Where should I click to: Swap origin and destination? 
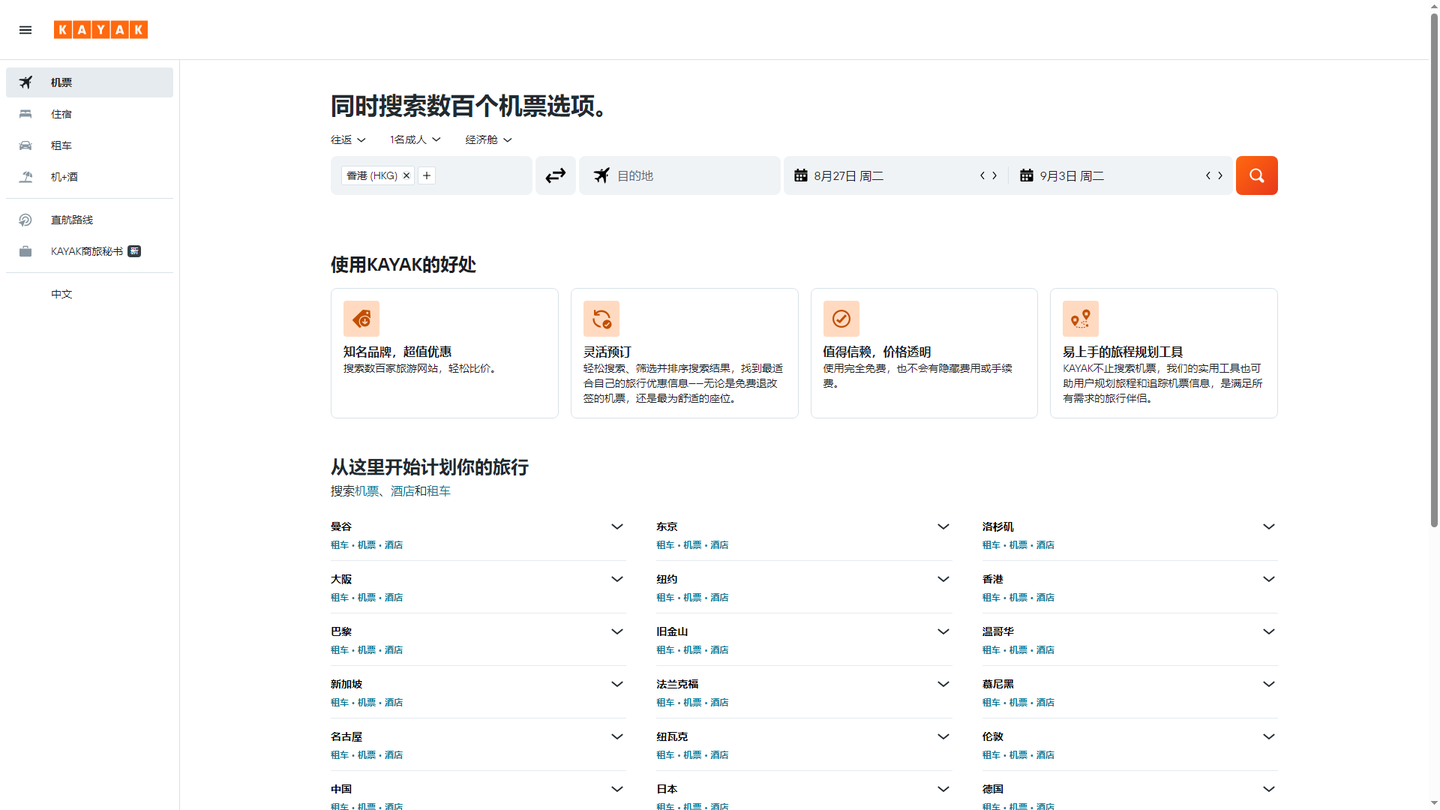[555, 176]
